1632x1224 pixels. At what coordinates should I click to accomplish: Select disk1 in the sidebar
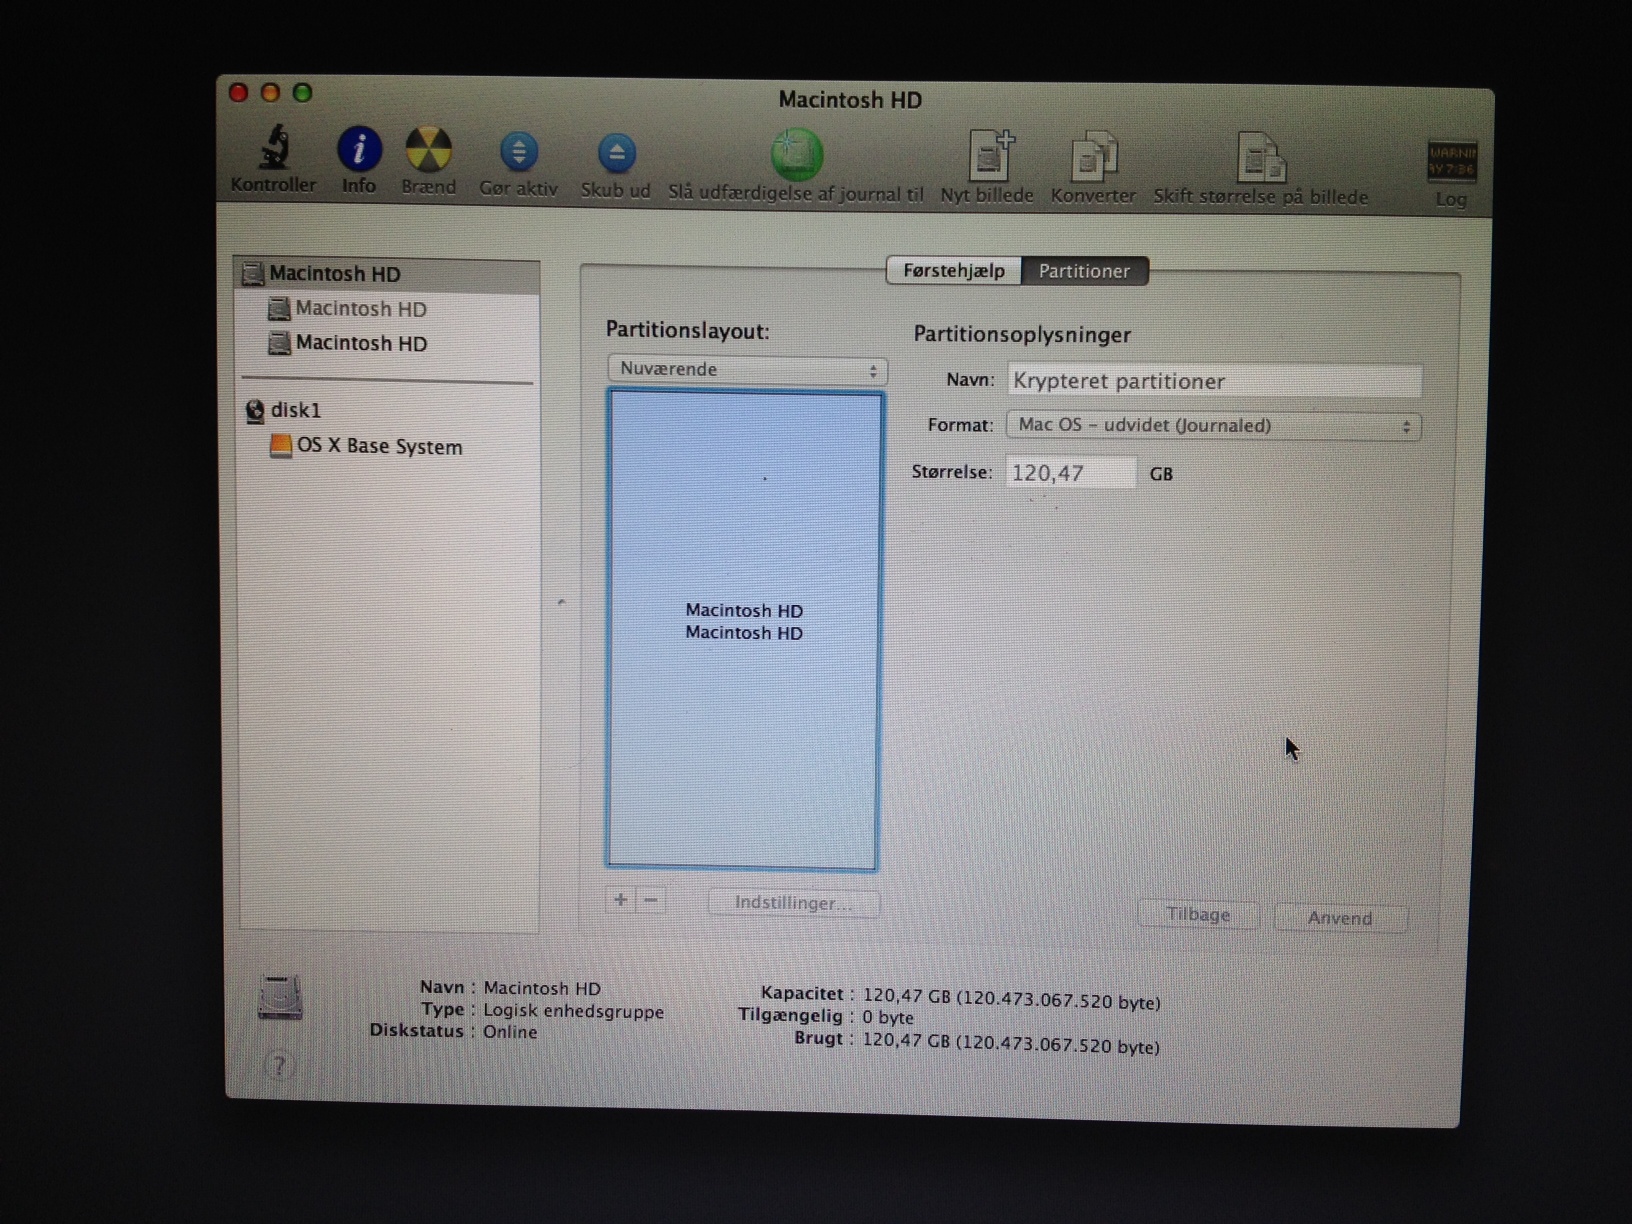click(x=290, y=410)
